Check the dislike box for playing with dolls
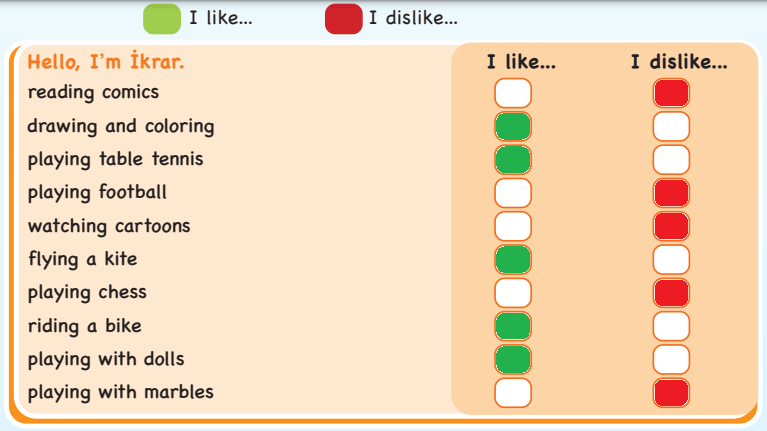 point(671,359)
